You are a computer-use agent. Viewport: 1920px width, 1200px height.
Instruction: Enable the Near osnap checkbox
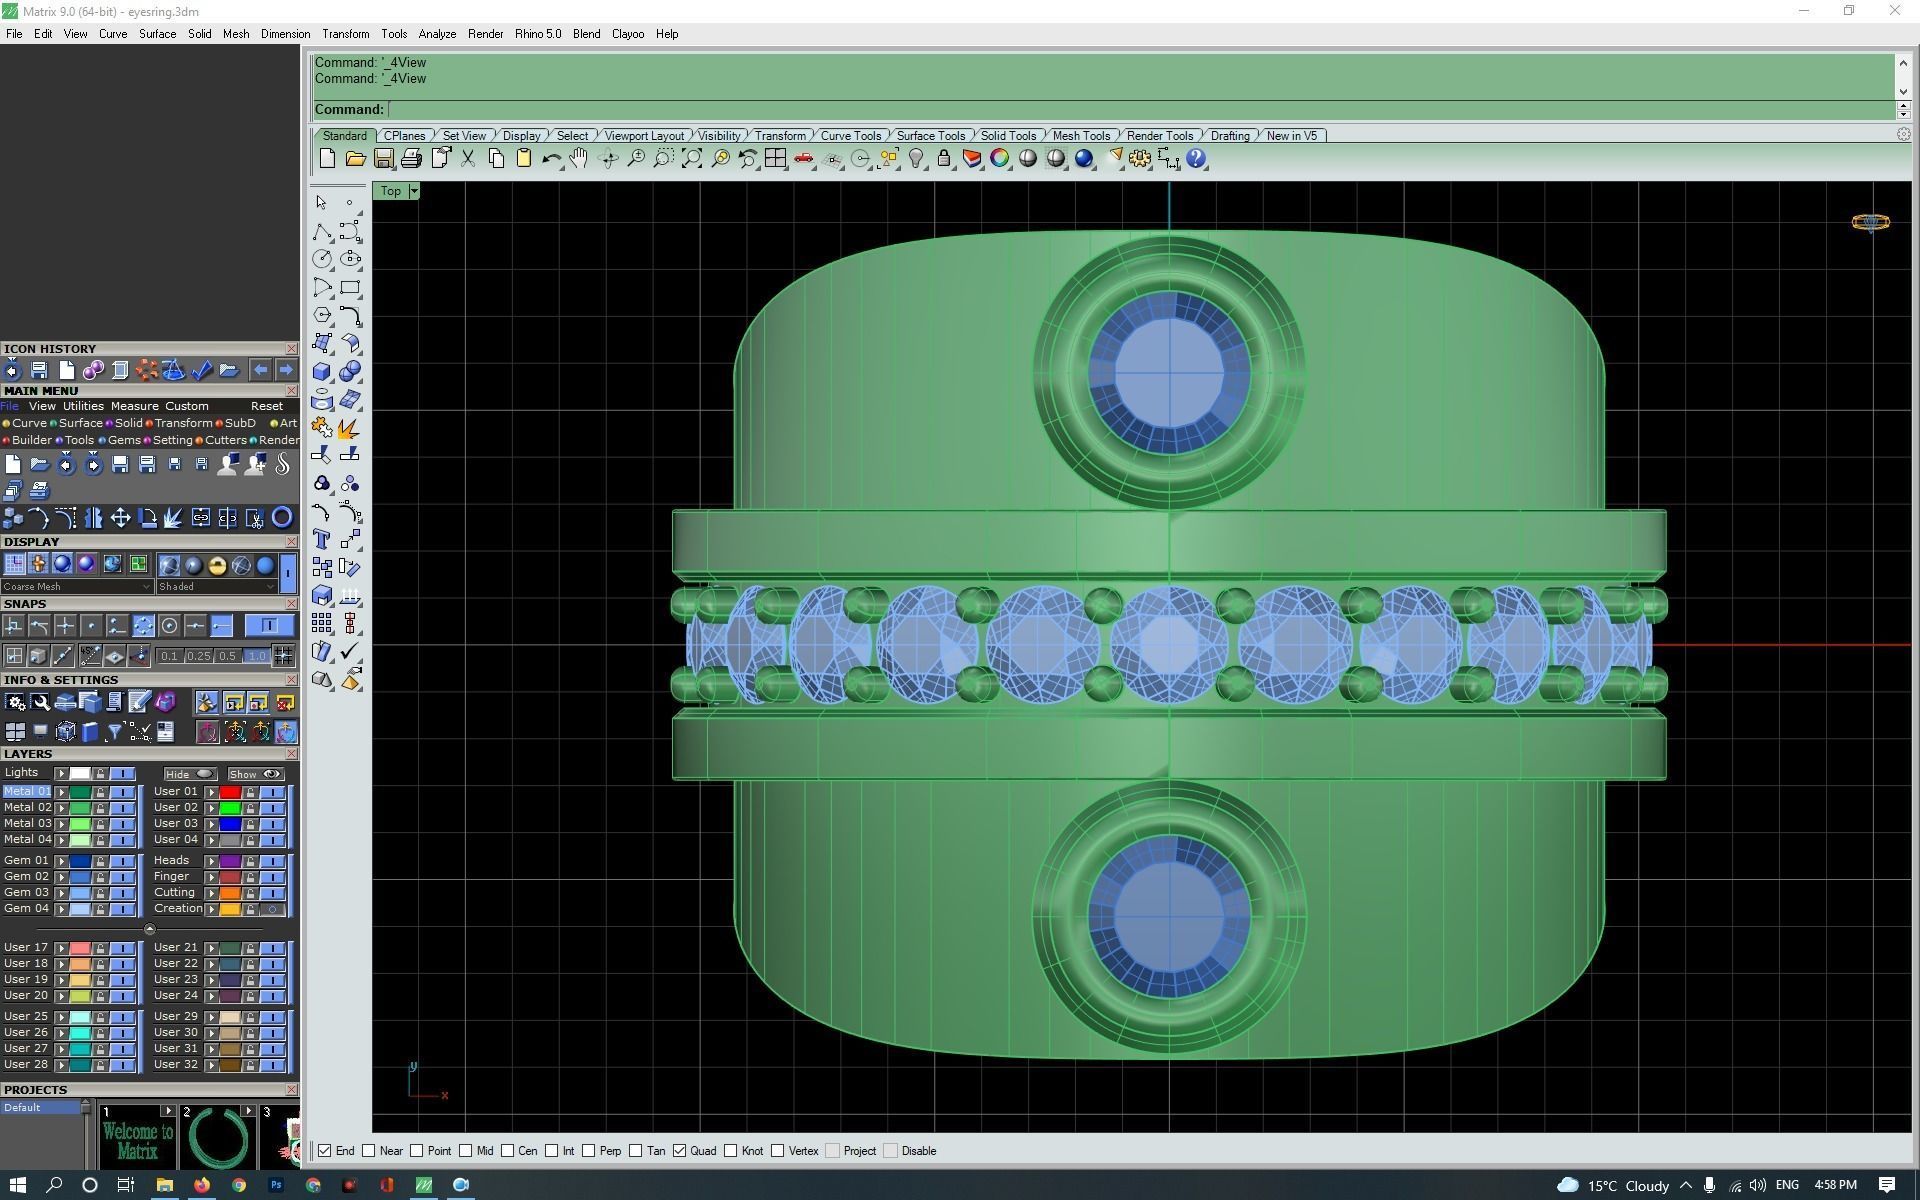pos(369,1151)
